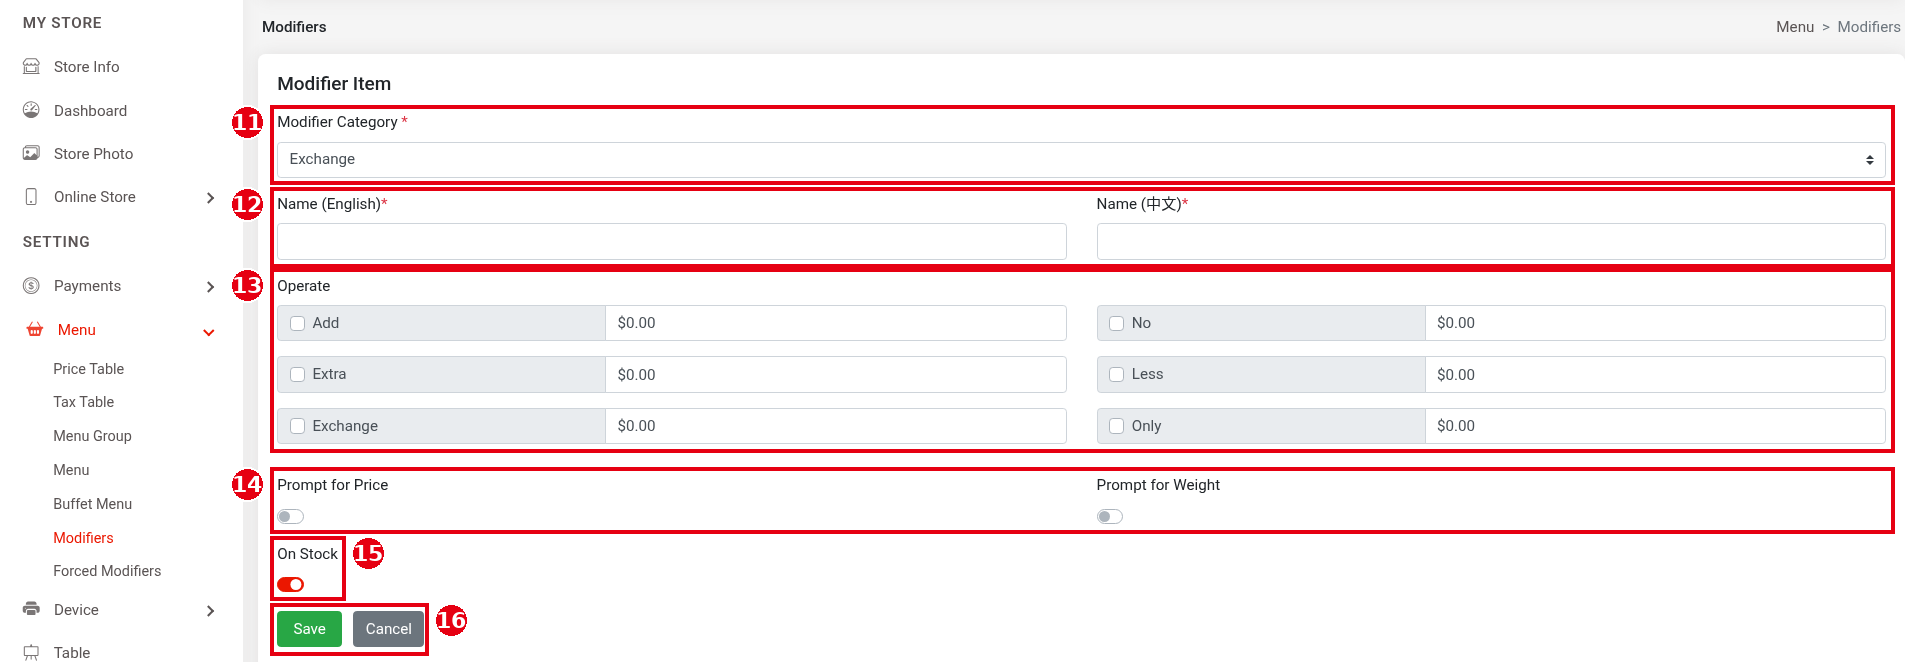Turn off the On Stock switch
This screenshot has height=662, width=1905.
[291, 584]
